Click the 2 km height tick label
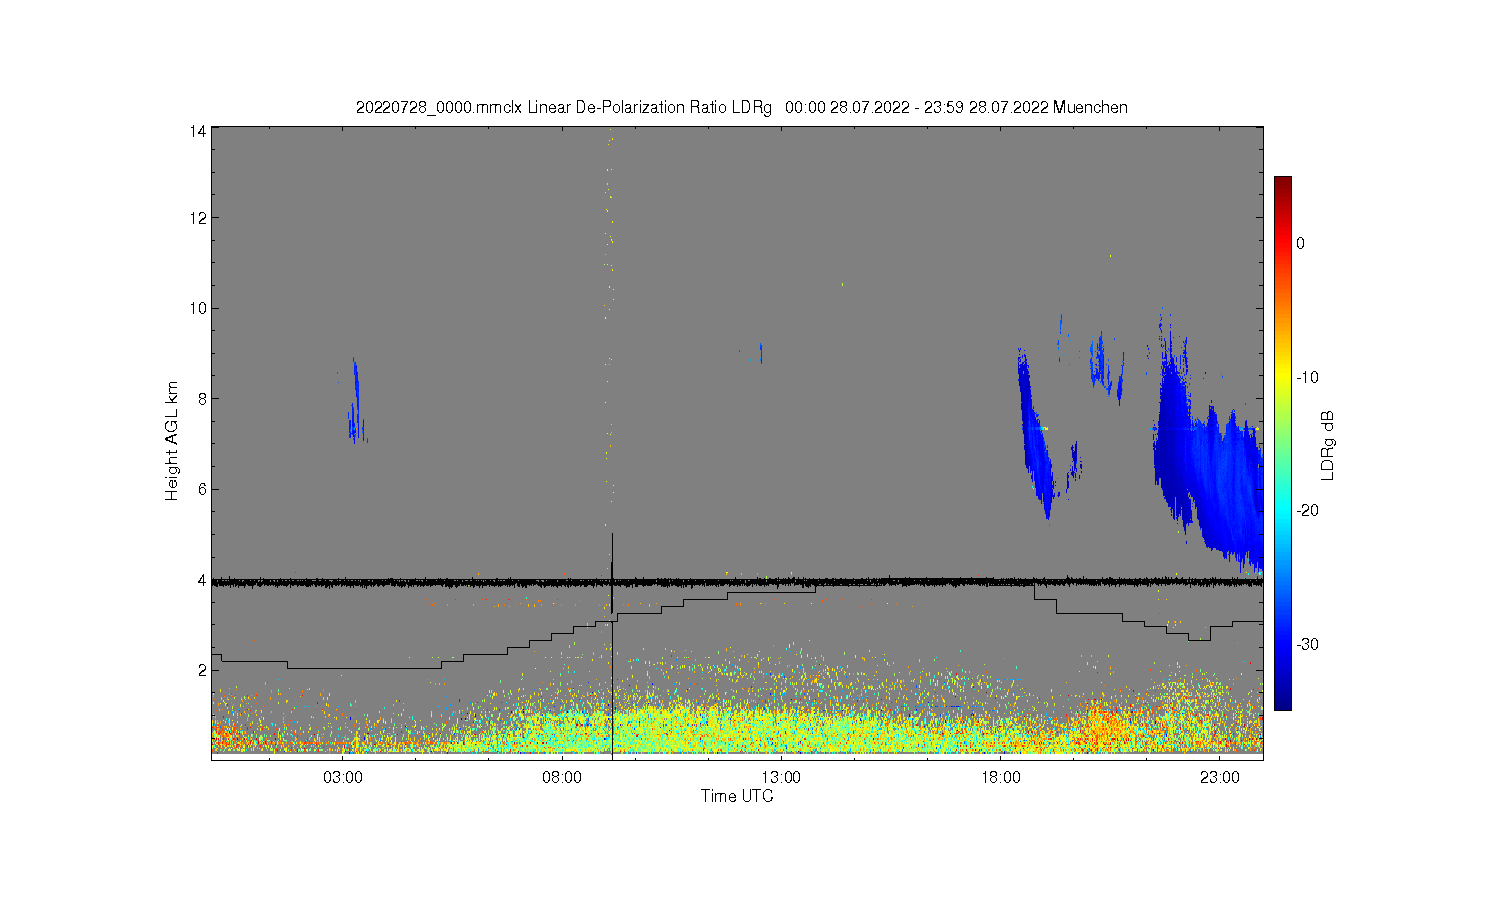1500x900 pixels. 202,670
